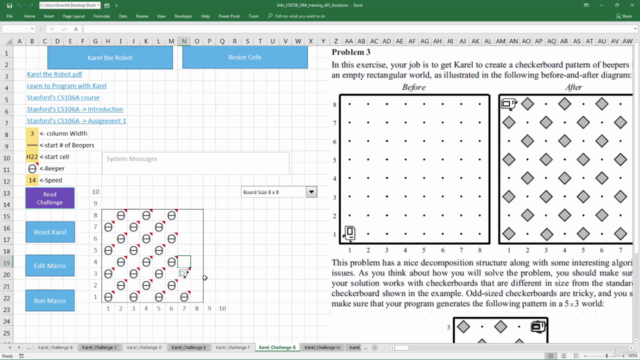Switch to Karel_Challenge F sheet tab
Image resolution: width=640 pixels, height=360 pixels.
coord(233,348)
